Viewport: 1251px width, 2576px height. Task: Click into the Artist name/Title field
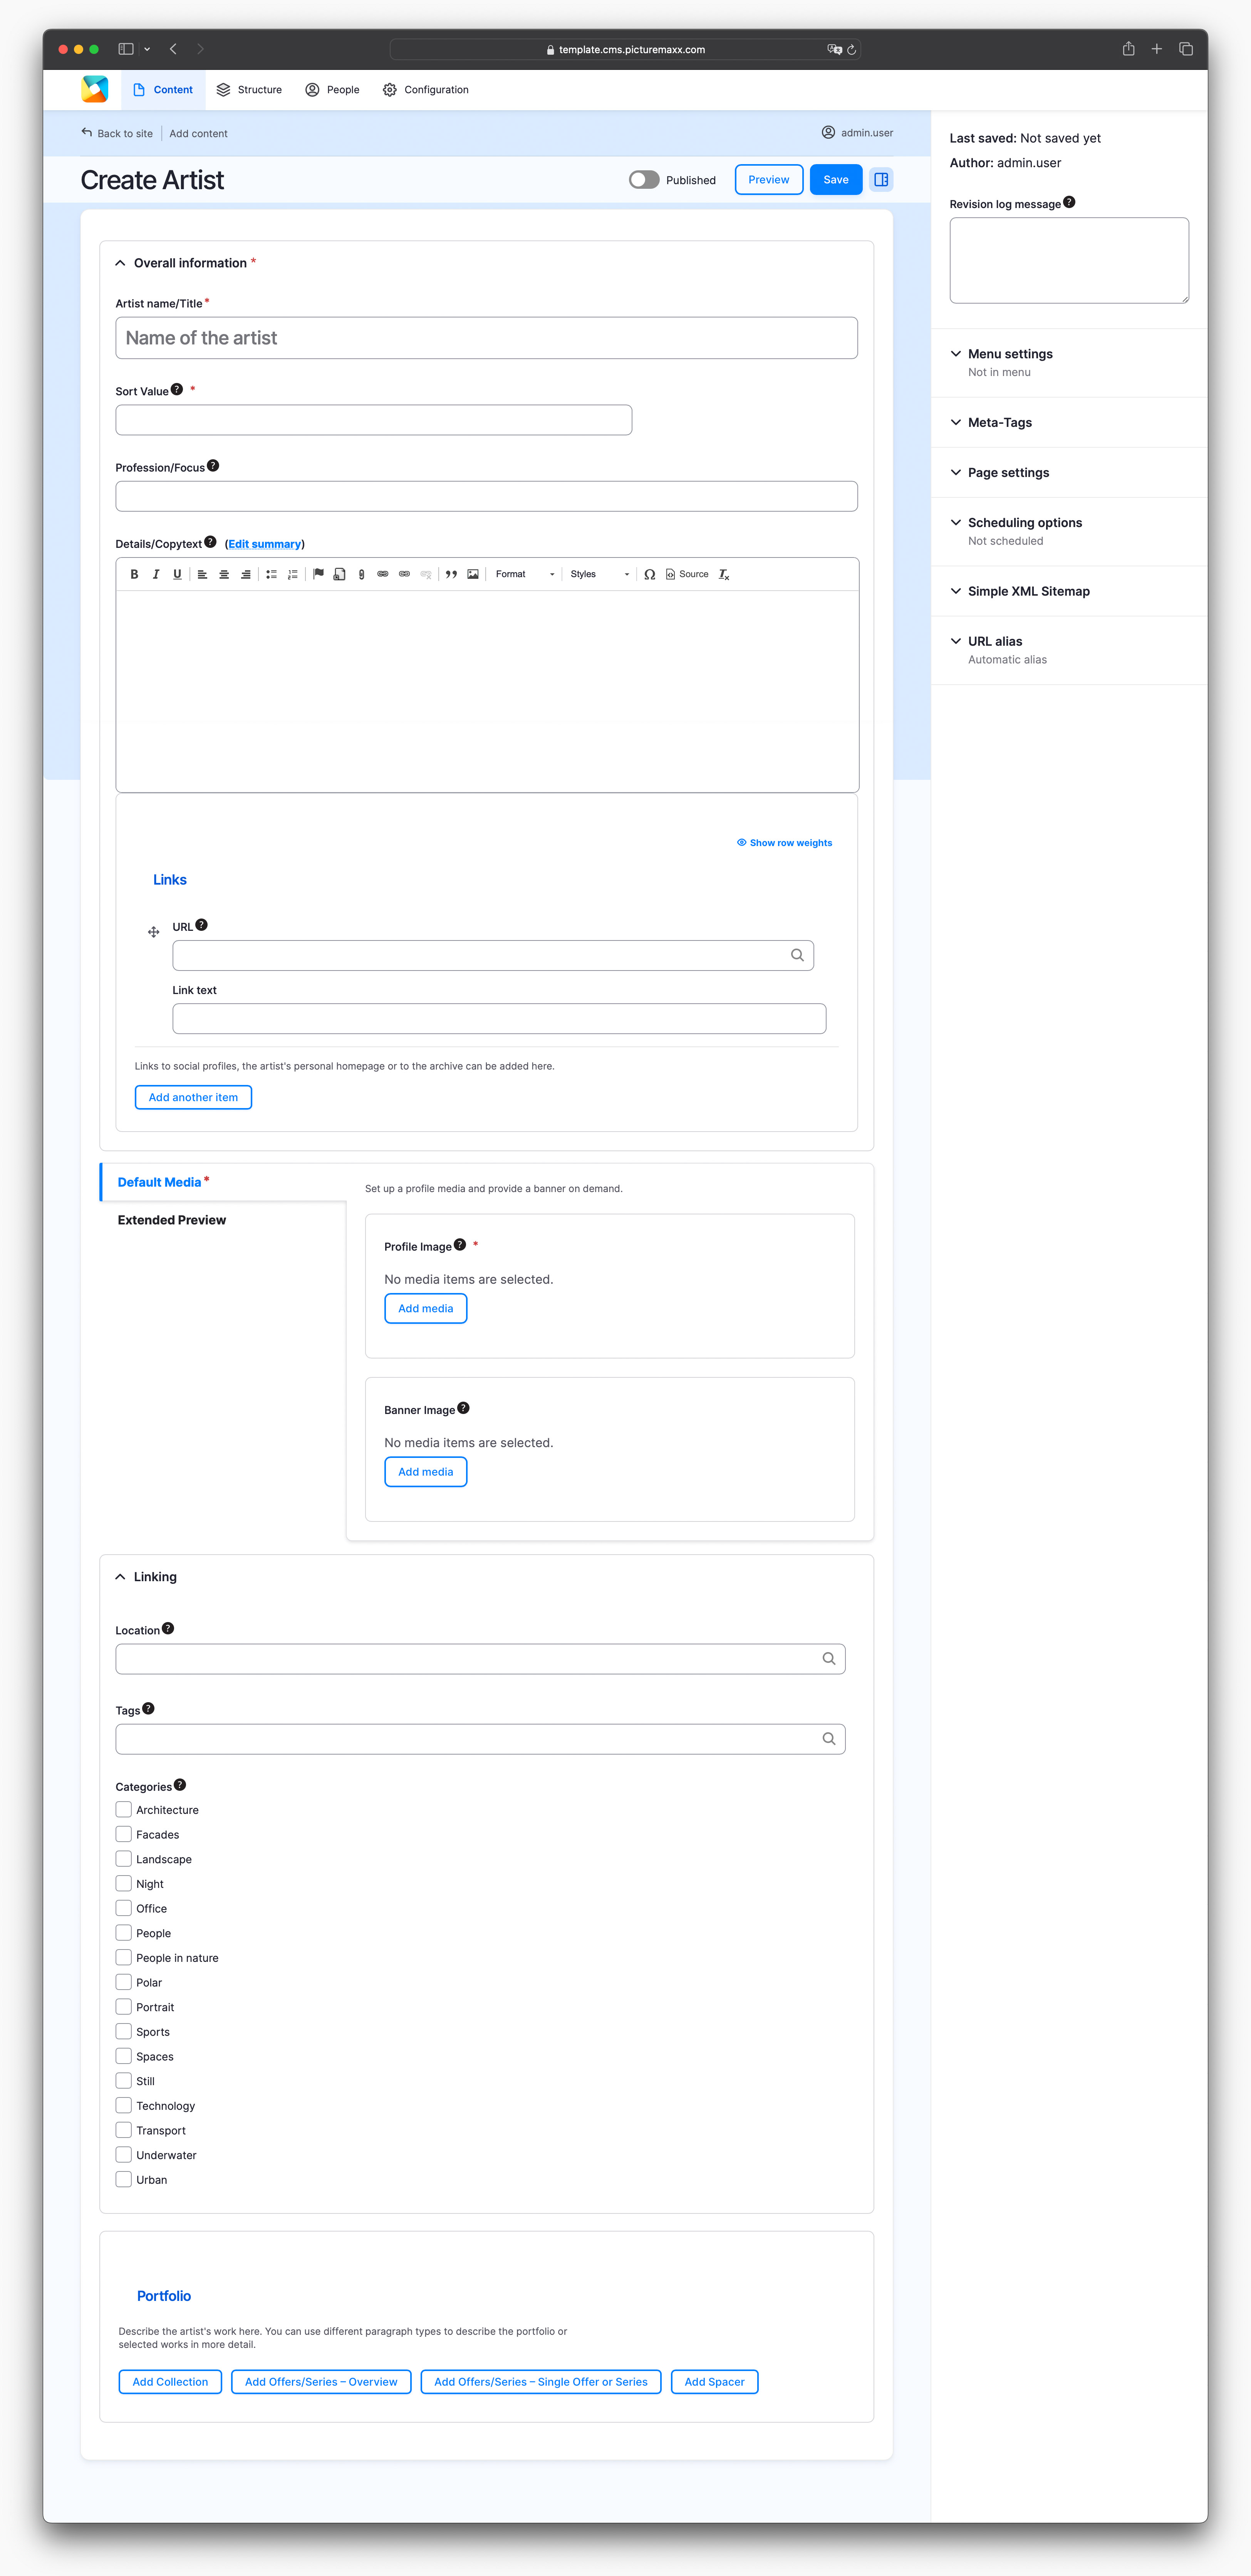click(487, 338)
